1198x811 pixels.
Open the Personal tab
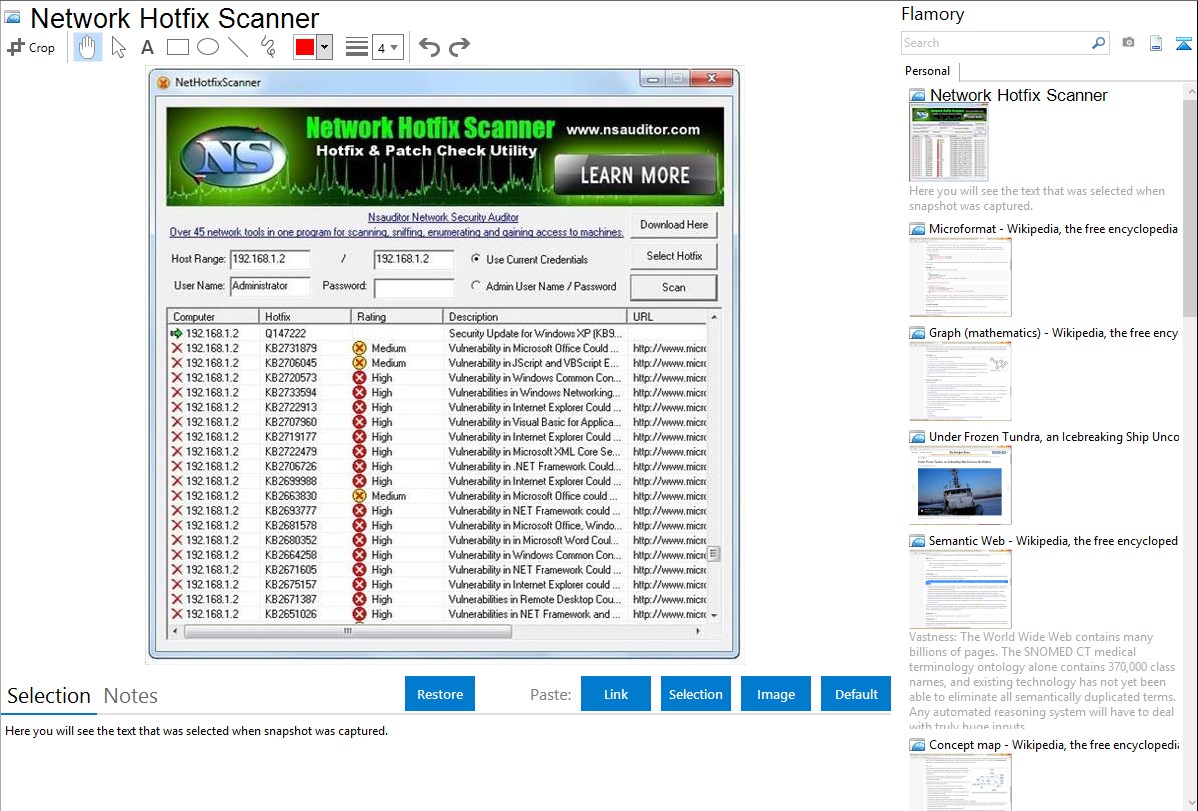[927, 70]
